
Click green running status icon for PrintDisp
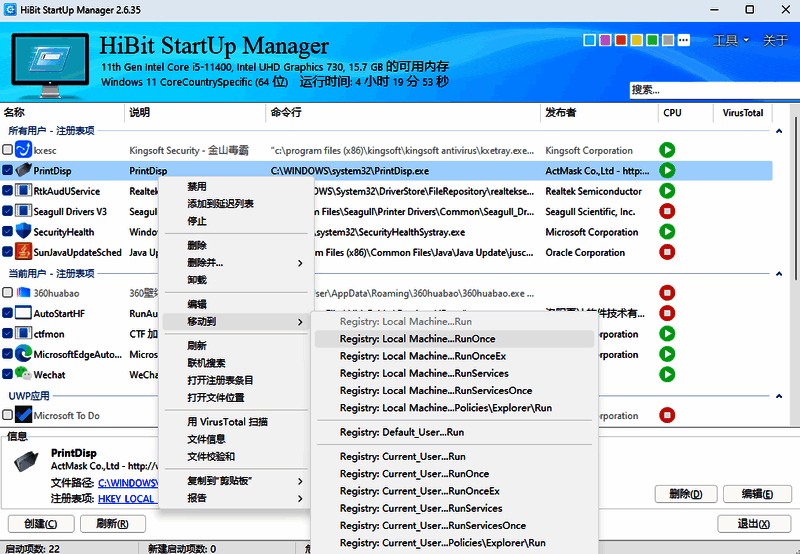[667, 170]
